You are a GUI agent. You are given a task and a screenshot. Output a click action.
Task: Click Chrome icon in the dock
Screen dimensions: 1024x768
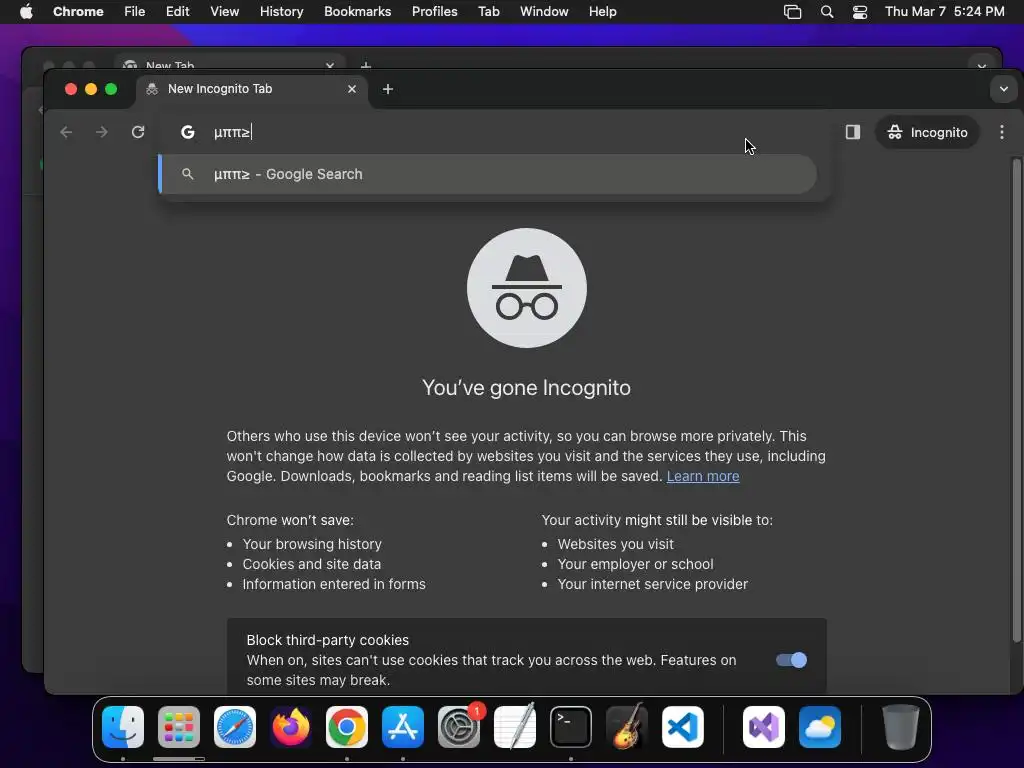click(347, 727)
